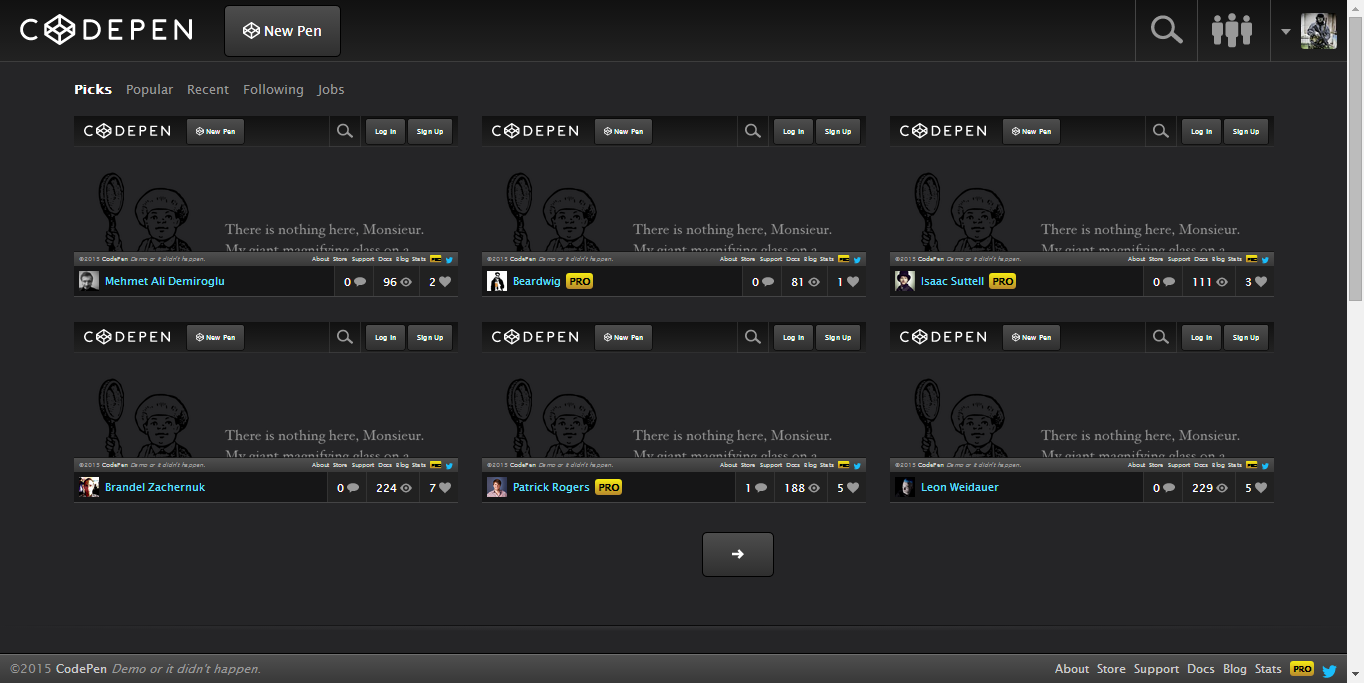1364x683 pixels.
Task: Click views eye icon on Beardwig's pen
Action: tap(814, 282)
